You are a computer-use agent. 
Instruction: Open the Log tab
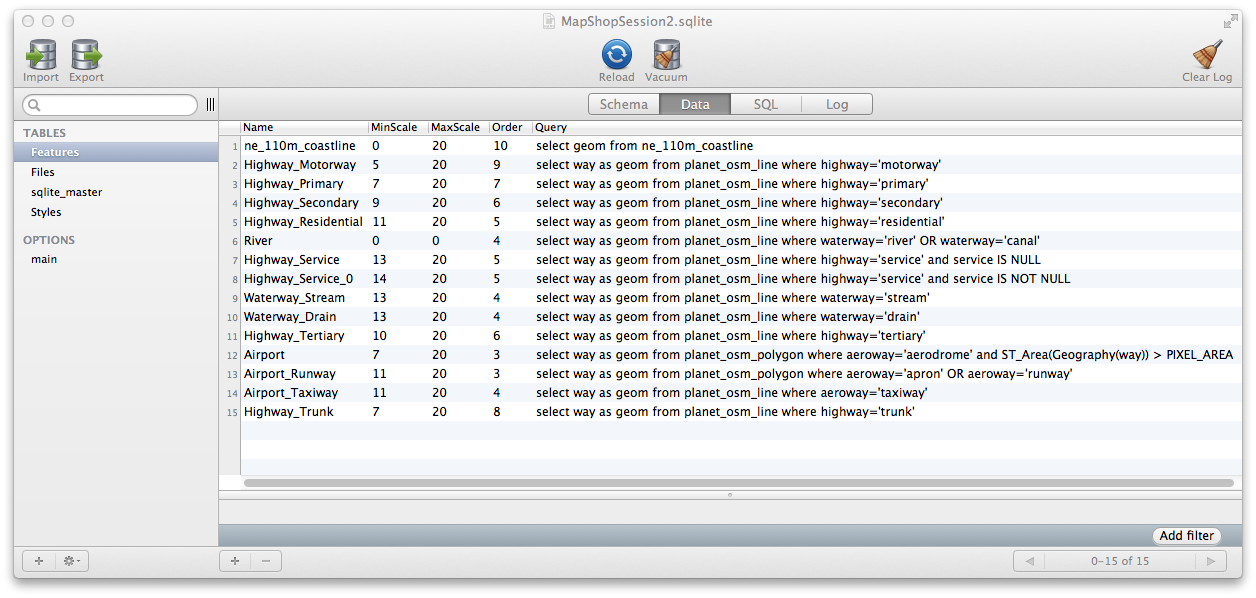837,104
